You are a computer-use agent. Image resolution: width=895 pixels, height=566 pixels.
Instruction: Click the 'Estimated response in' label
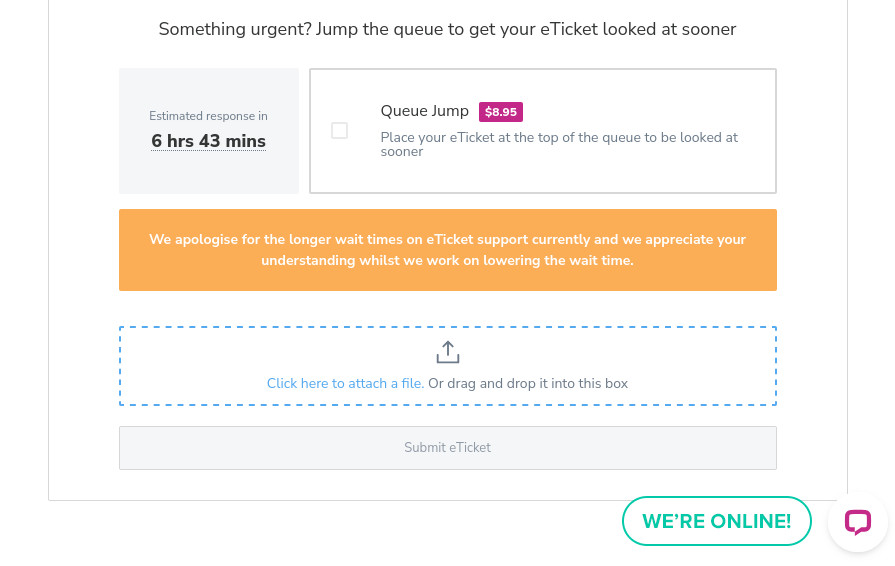click(x=209, y=116)
